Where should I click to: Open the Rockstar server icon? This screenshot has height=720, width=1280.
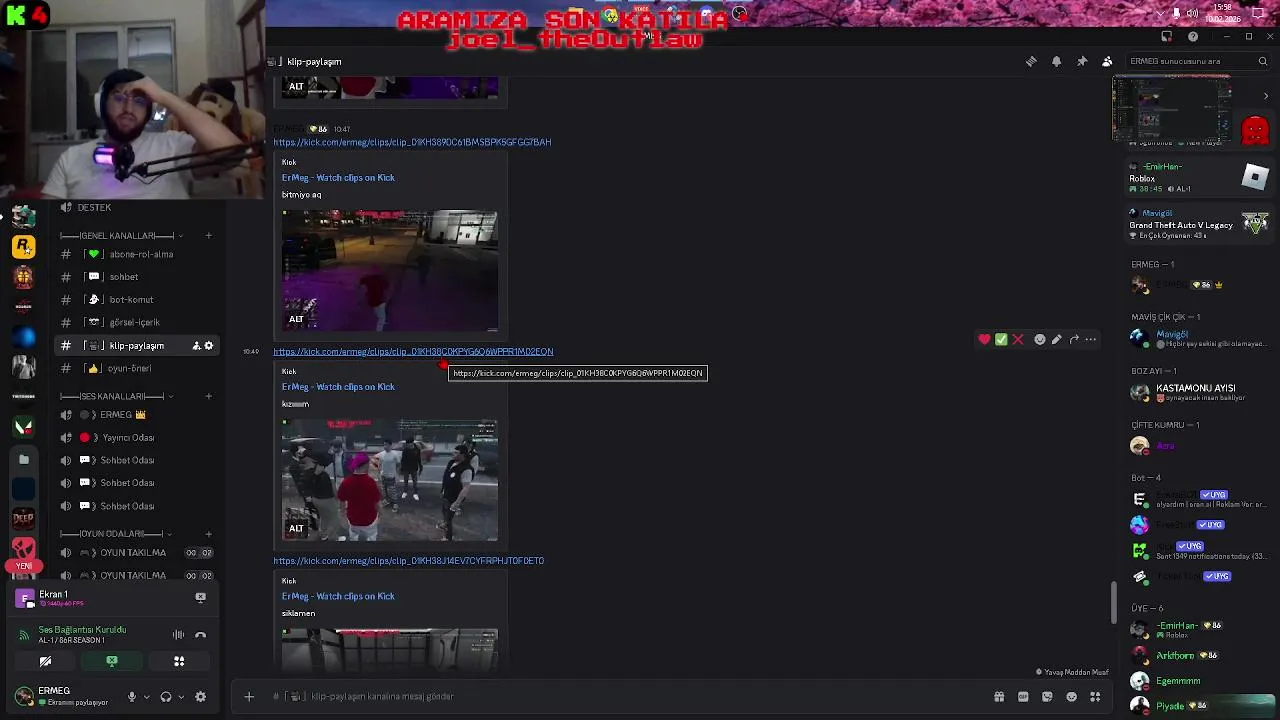tap(24, 246)
